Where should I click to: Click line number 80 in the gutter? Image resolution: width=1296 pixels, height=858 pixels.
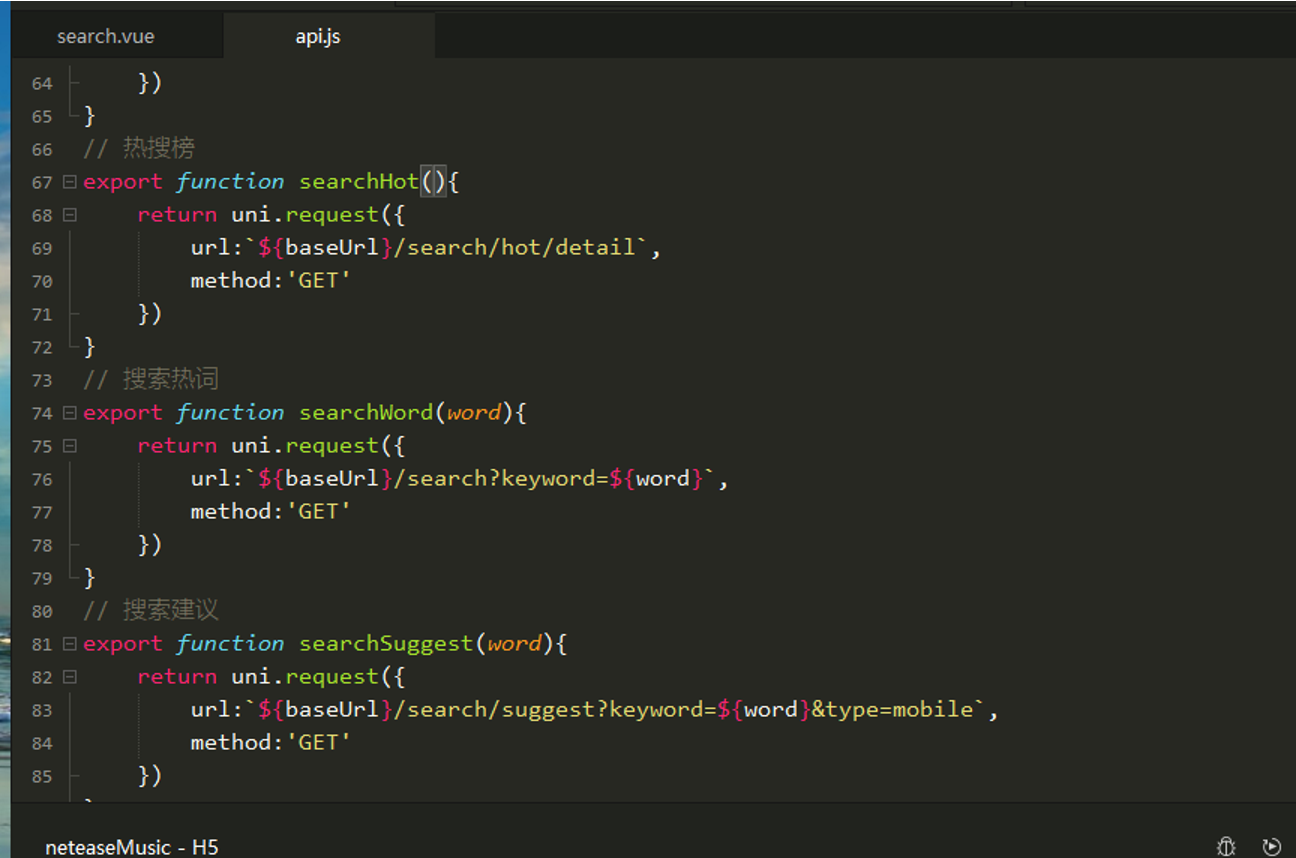42,612
